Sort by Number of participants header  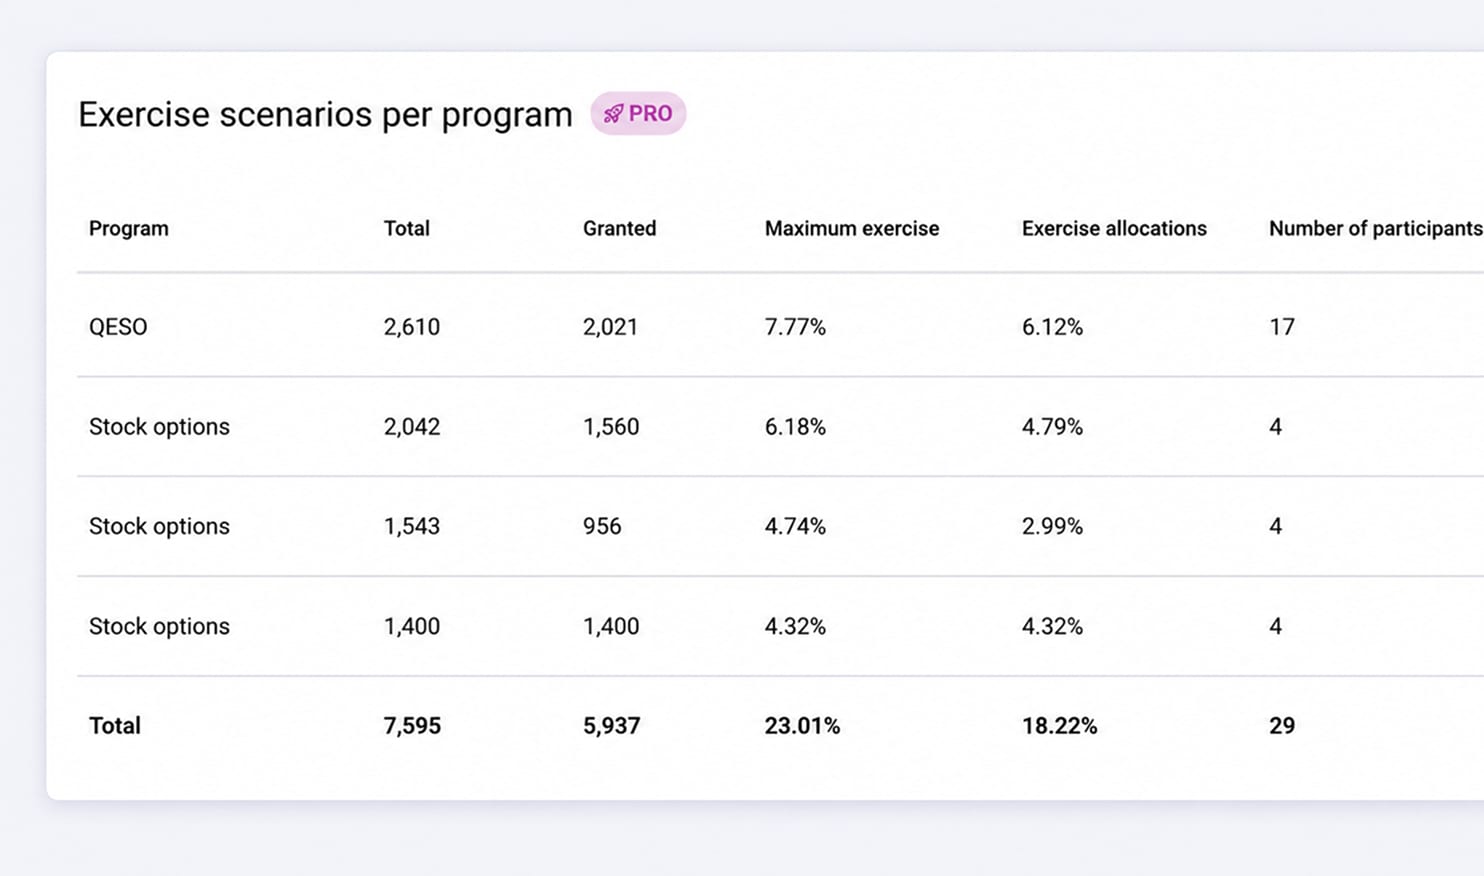(1376, 228)
